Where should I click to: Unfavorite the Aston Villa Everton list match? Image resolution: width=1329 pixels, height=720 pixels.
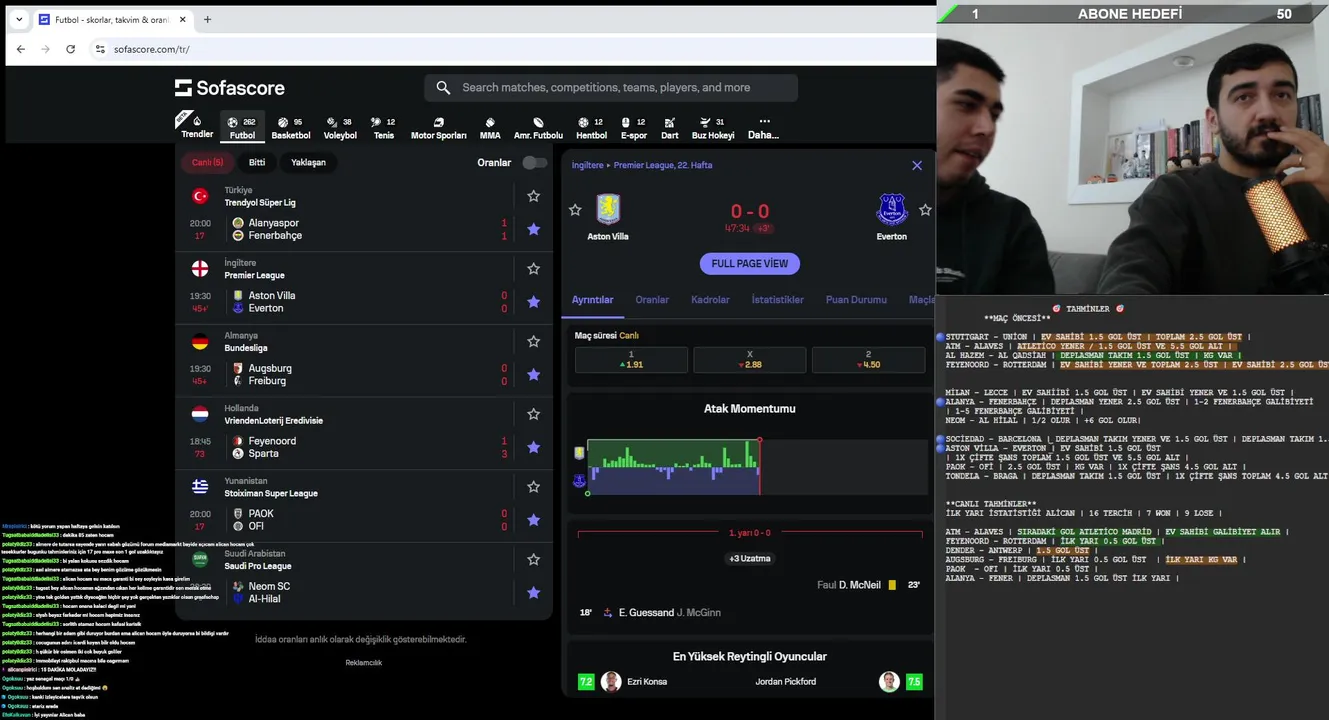534,302
